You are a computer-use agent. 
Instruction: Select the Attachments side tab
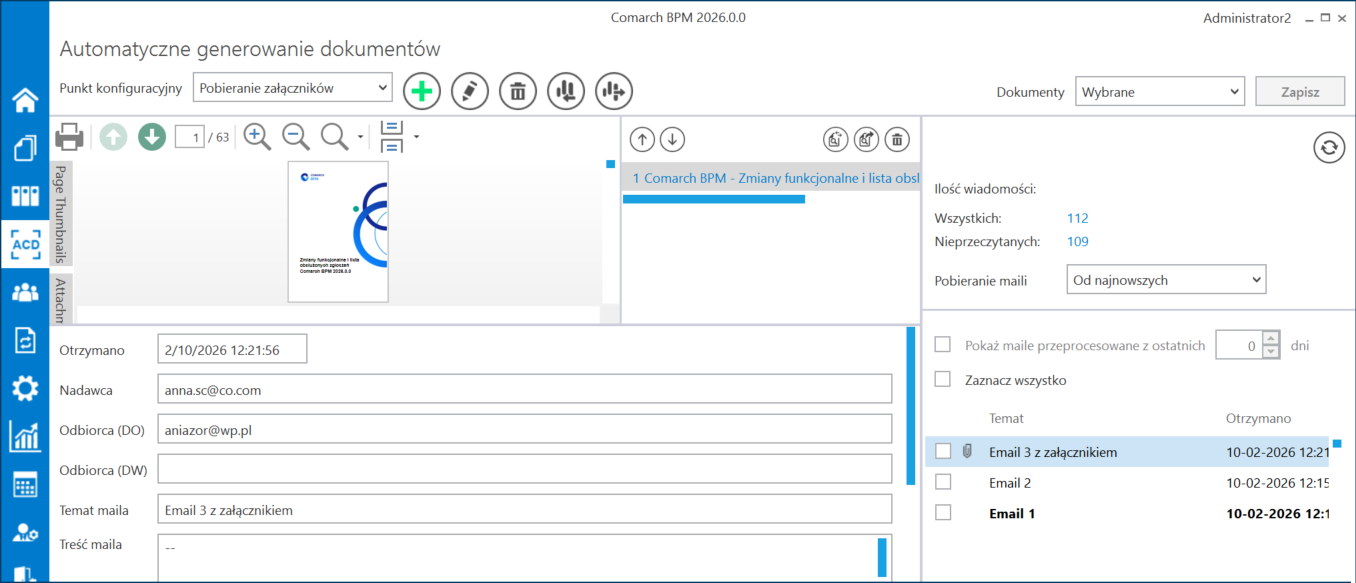pos(61,299)
